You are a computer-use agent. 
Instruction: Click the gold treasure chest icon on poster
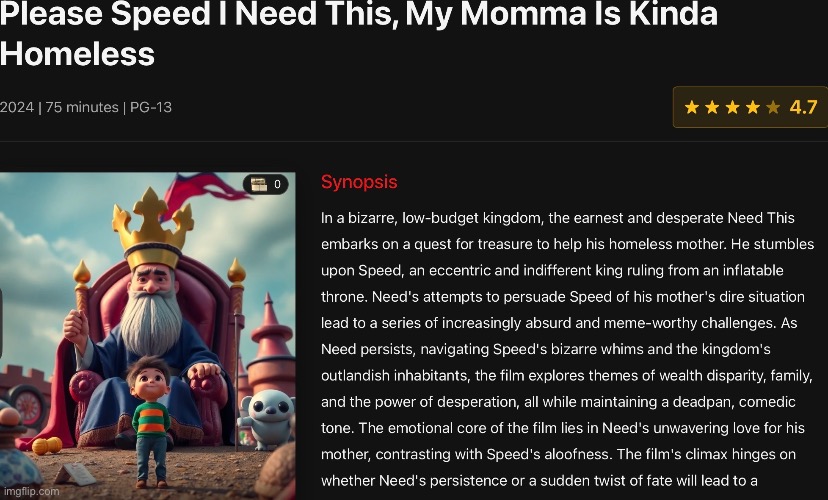tap(259, 184)
